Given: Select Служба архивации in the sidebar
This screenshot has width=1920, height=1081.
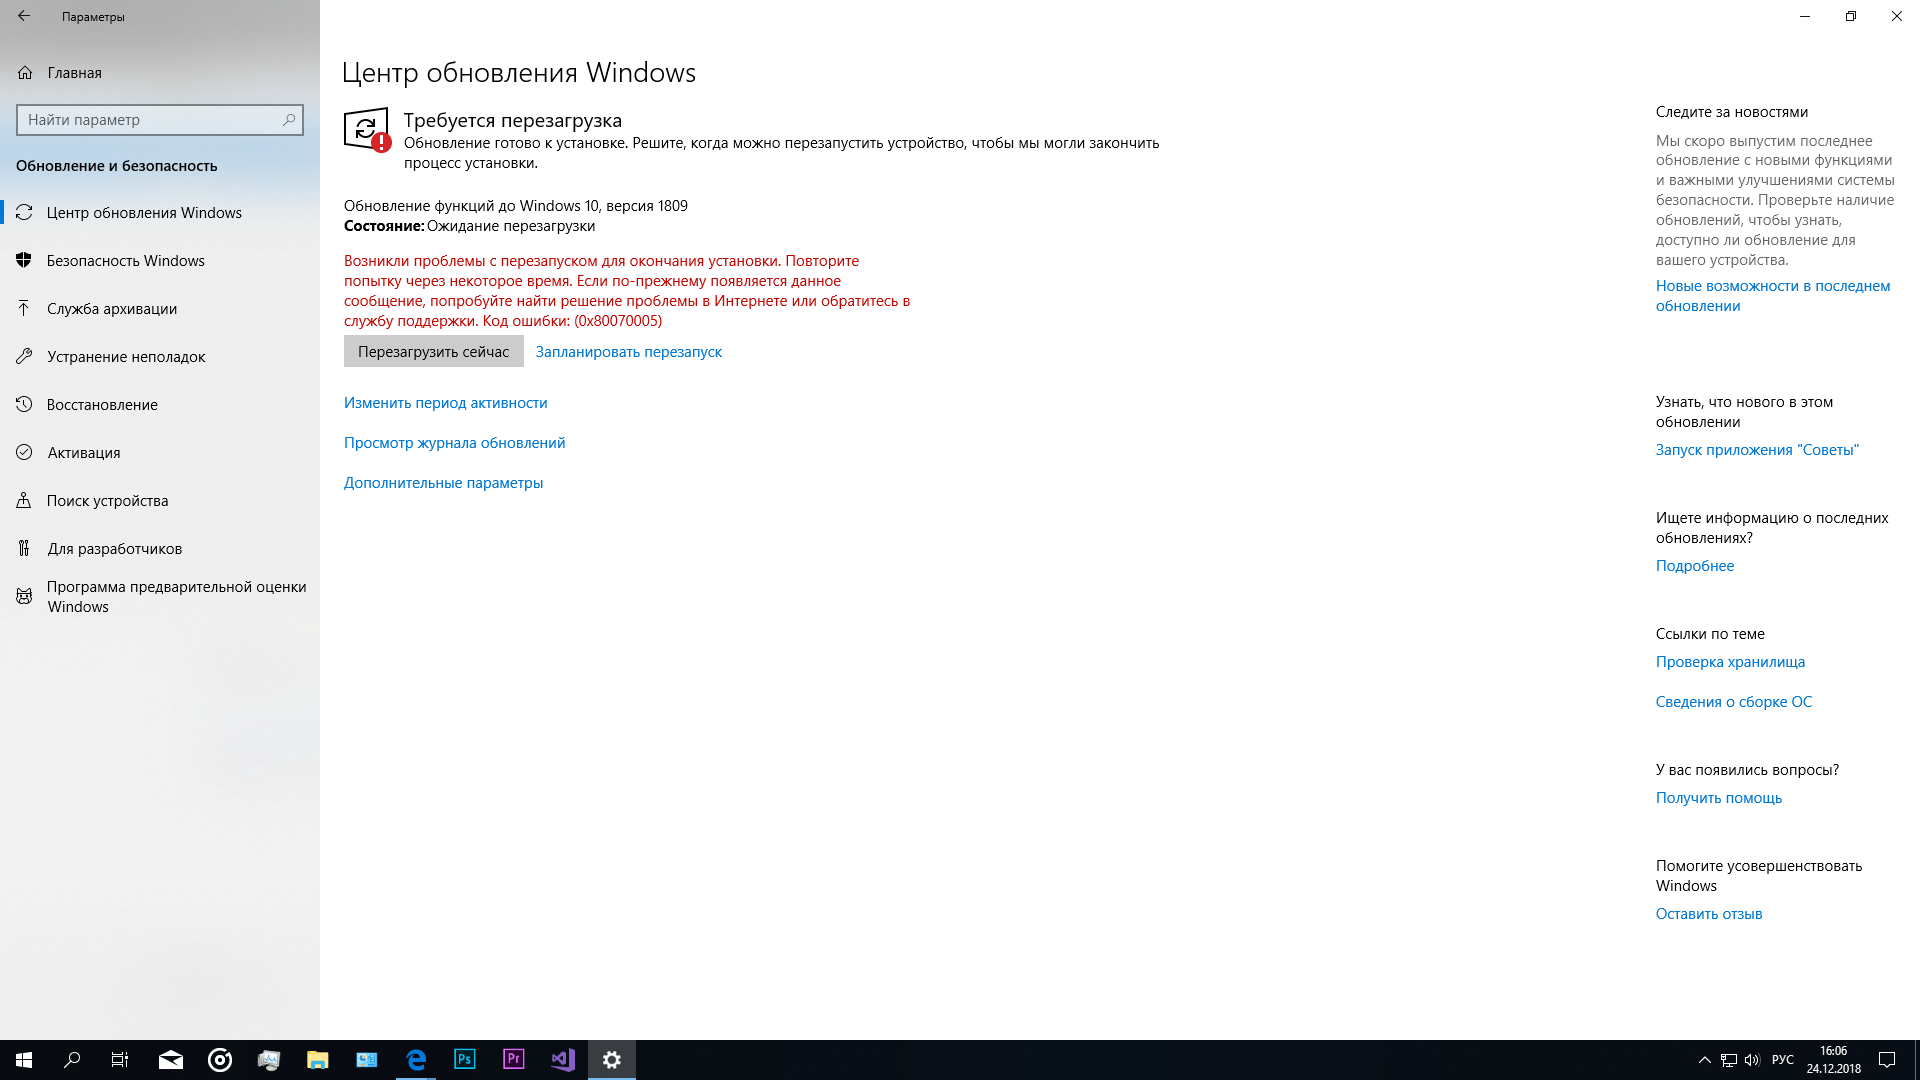Looking at the screenshot, I should pyautogui.click(x=112, y=309).
